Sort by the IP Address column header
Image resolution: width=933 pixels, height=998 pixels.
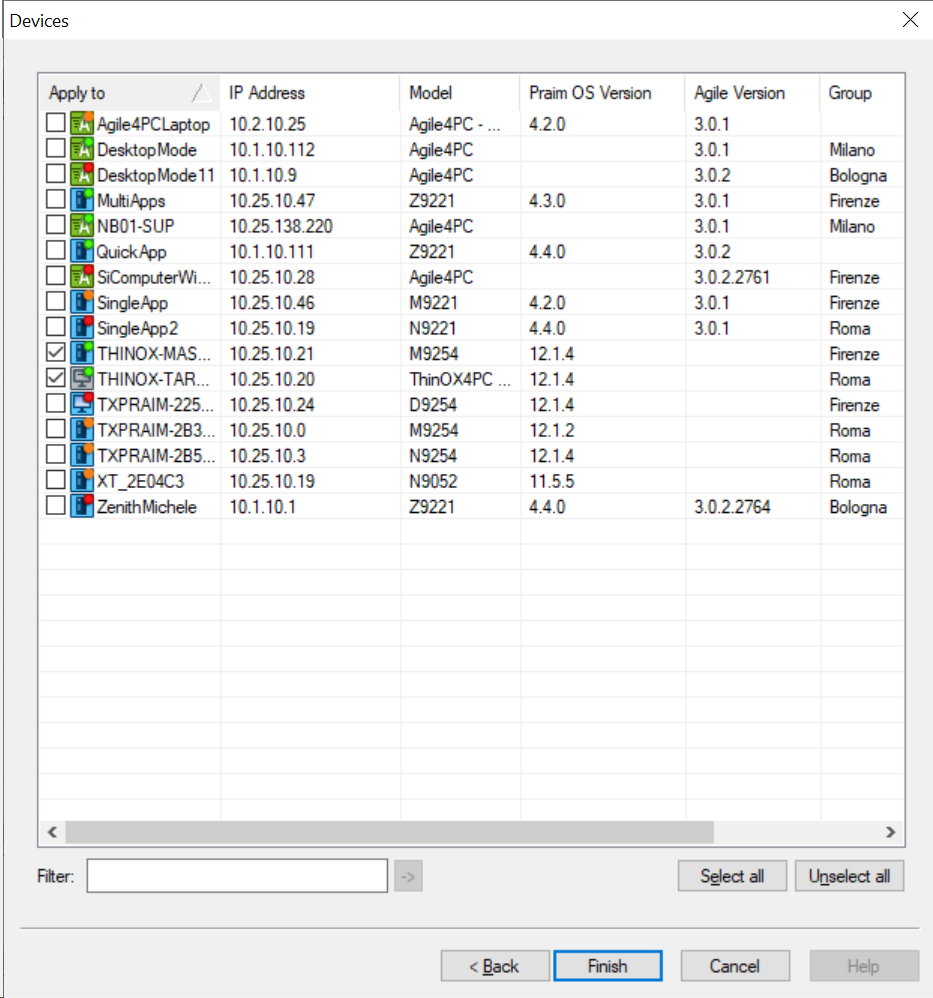click(310, 93)
